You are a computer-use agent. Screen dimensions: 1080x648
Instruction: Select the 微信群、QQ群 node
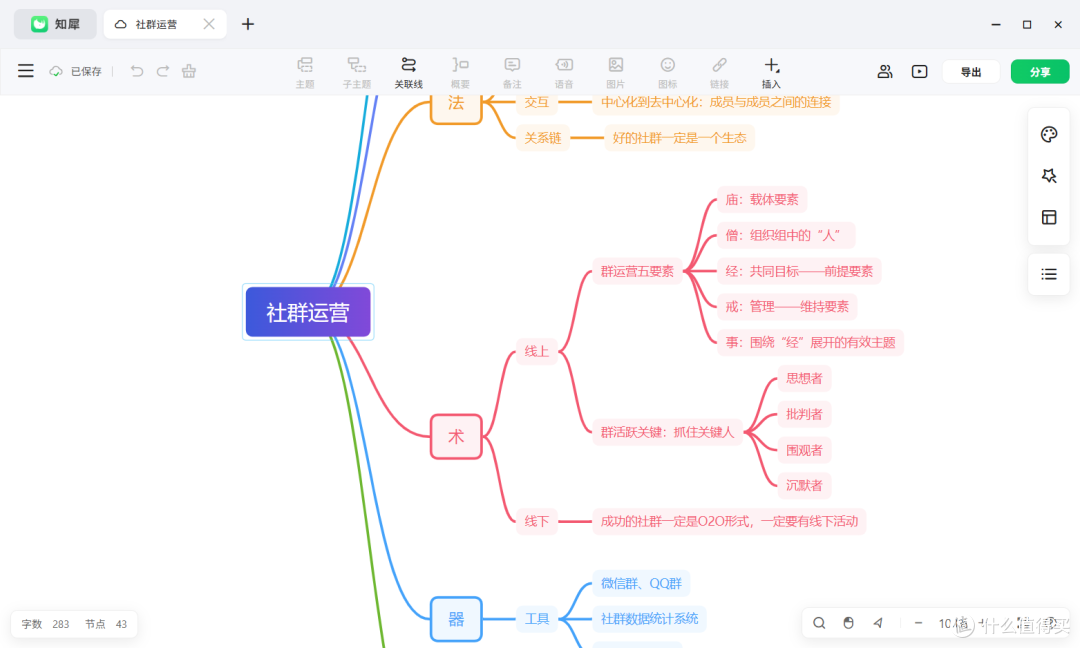641,583
